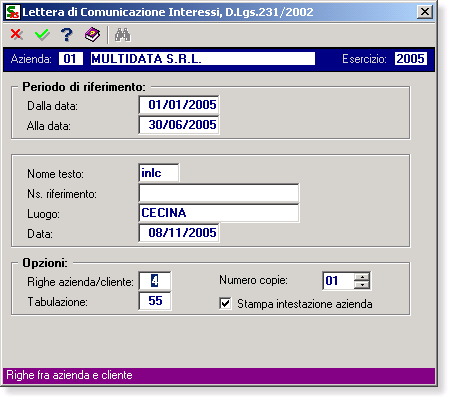449x398 pixels.
Task: Click the 'Ns. riferimento:' label
Action: coord(62,194)
